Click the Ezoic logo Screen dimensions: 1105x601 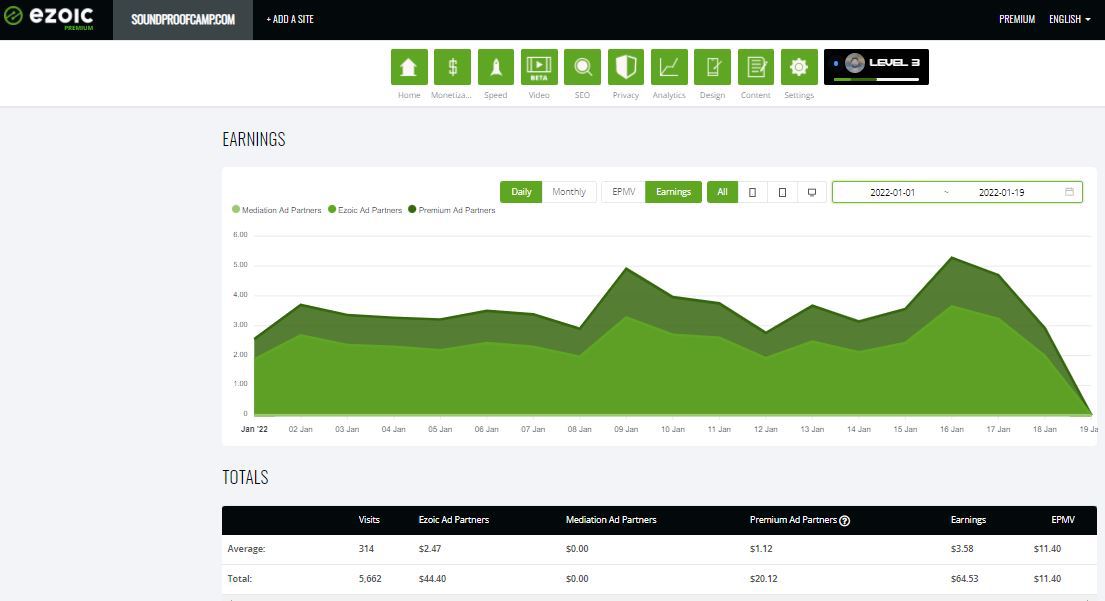tap(49, 18)
